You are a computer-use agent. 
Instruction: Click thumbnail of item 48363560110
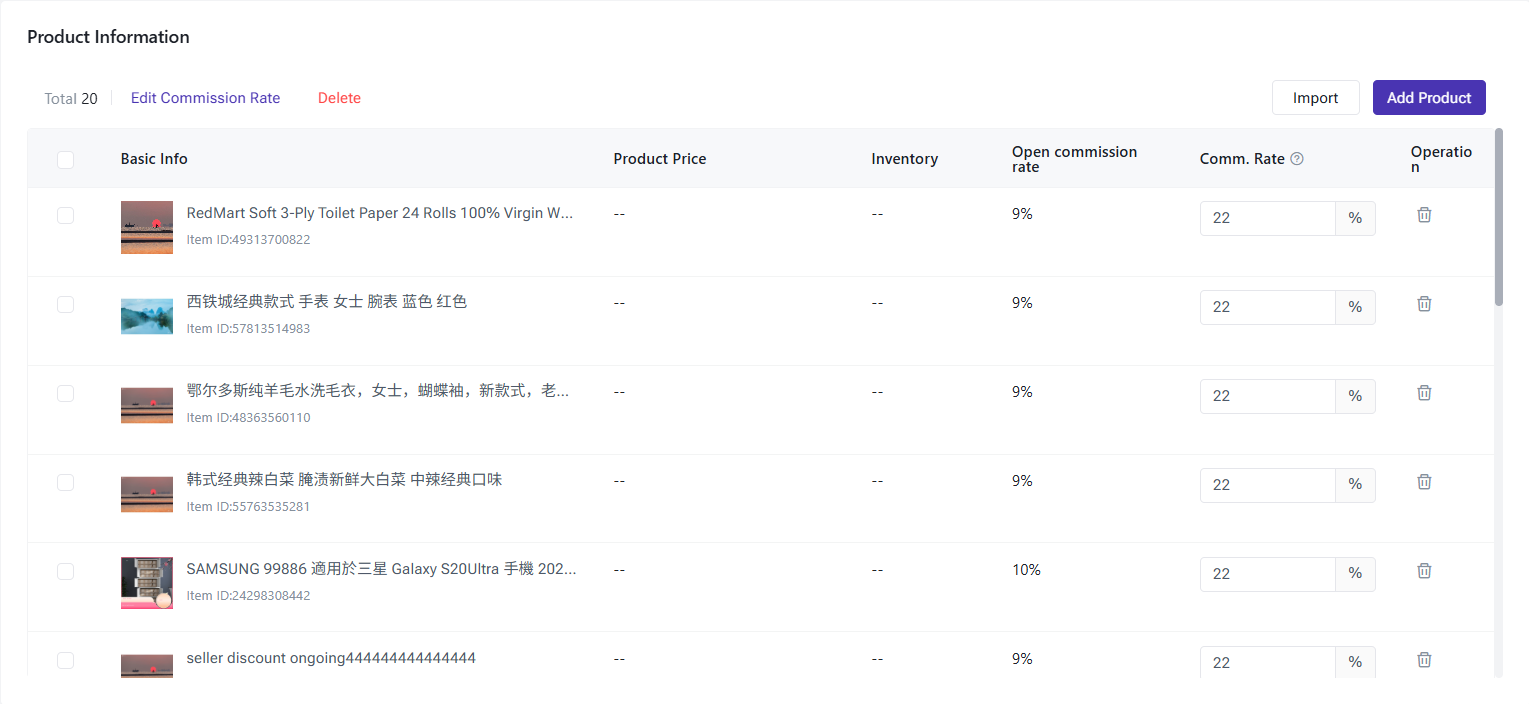[x=147, y=405]
